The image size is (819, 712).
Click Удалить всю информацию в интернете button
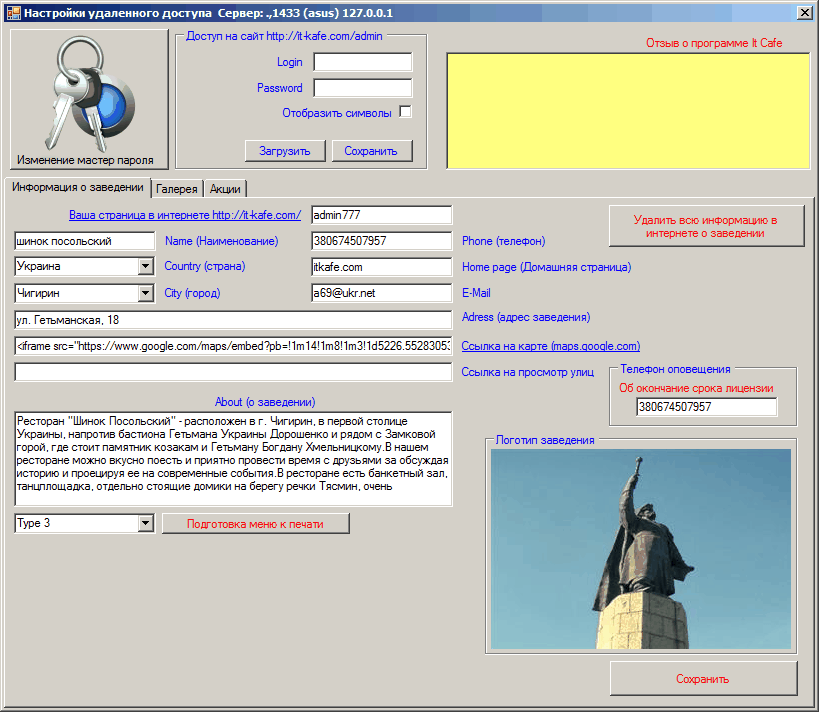[x=706, y=226]
